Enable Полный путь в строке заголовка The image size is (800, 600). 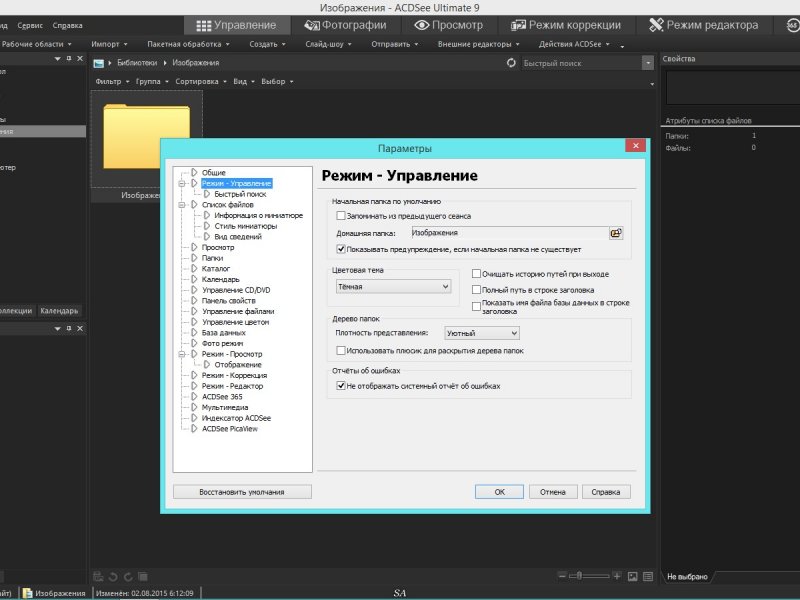(x=476, y=290)
